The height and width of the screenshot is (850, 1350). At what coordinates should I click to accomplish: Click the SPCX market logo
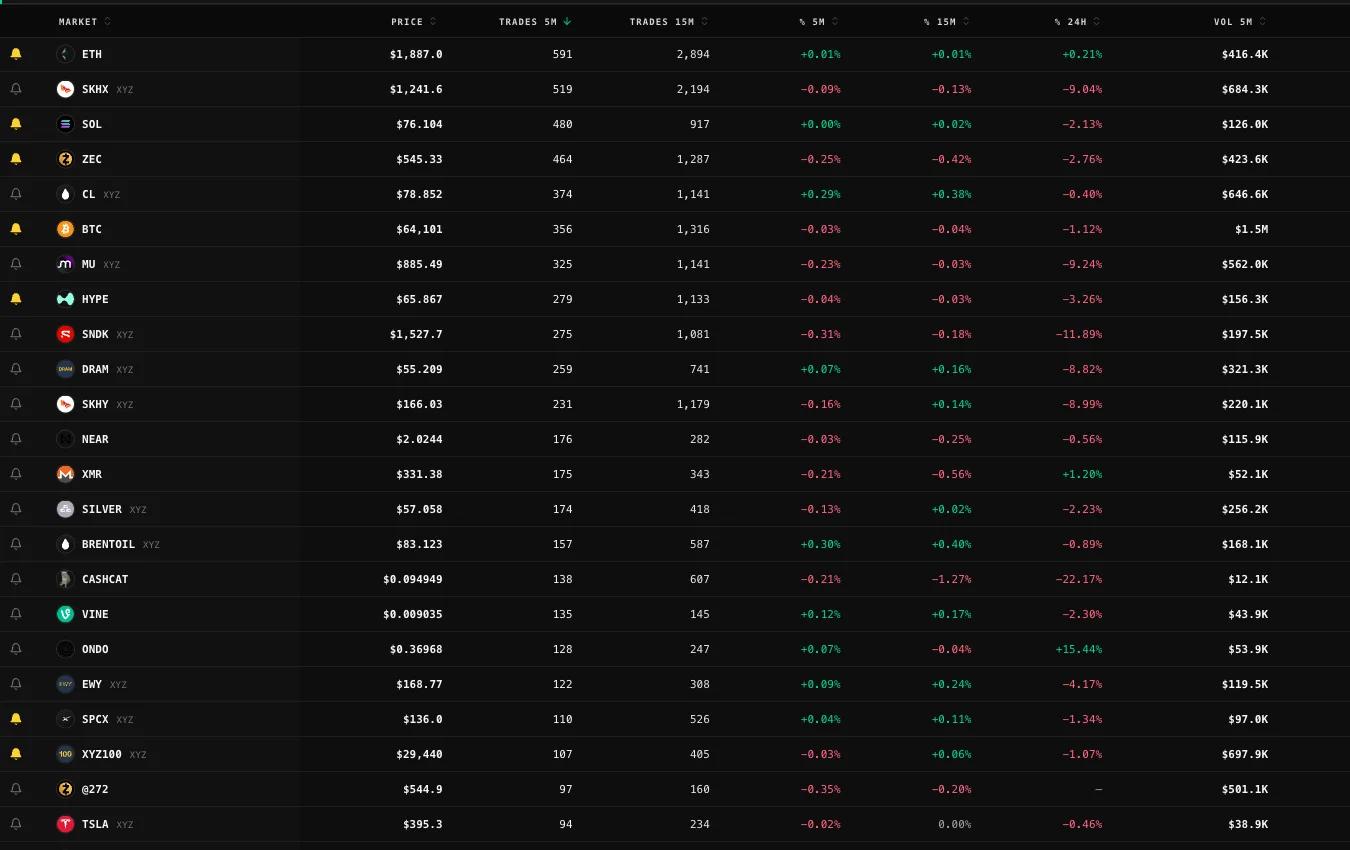[x=65, y=719]
